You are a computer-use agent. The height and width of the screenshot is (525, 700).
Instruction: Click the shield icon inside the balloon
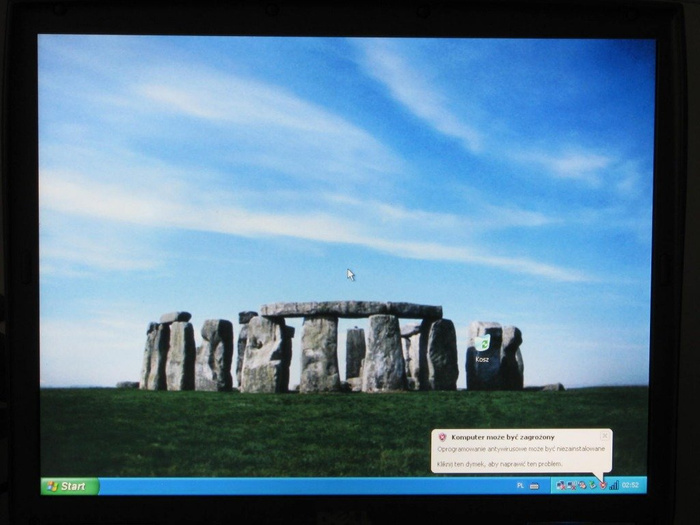point(442,437)
